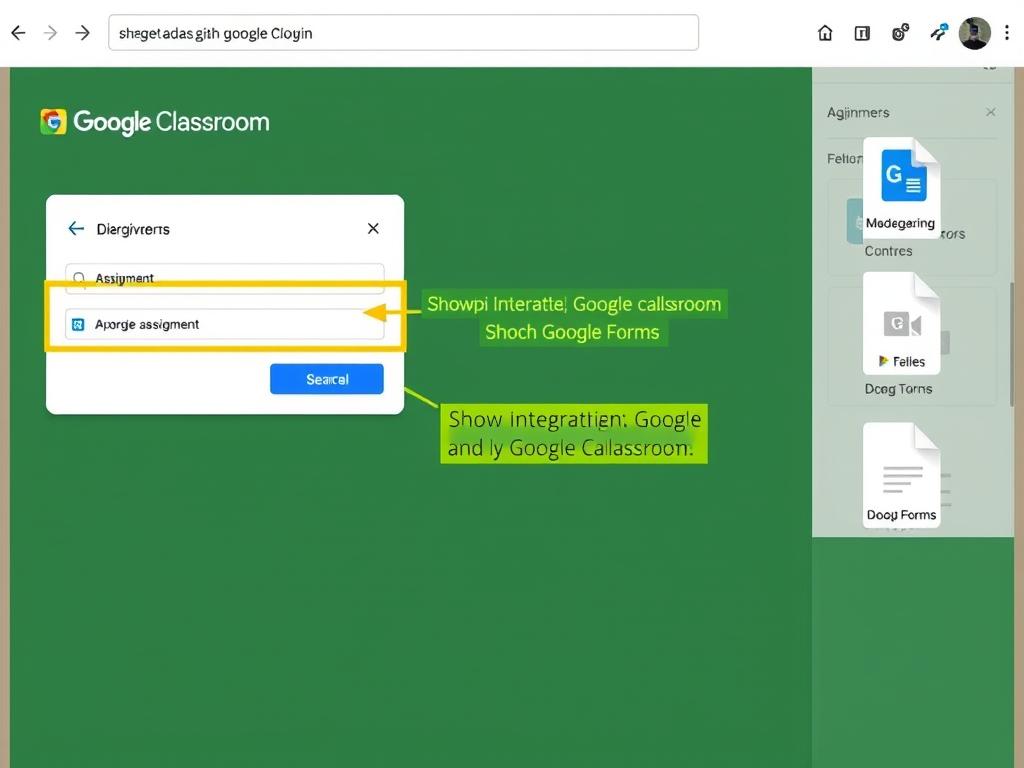Click the gray video icon above Felles
Screen dimensions: 1024x768
903,324
